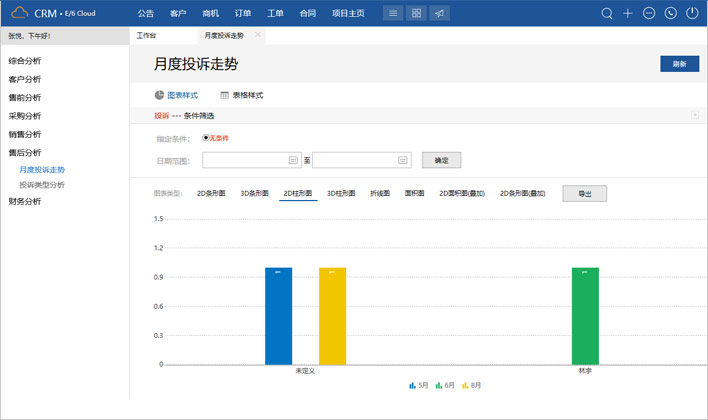708x420 pixels.
Task: Click the plus add icon in header
Action: (x=628, y=14)
